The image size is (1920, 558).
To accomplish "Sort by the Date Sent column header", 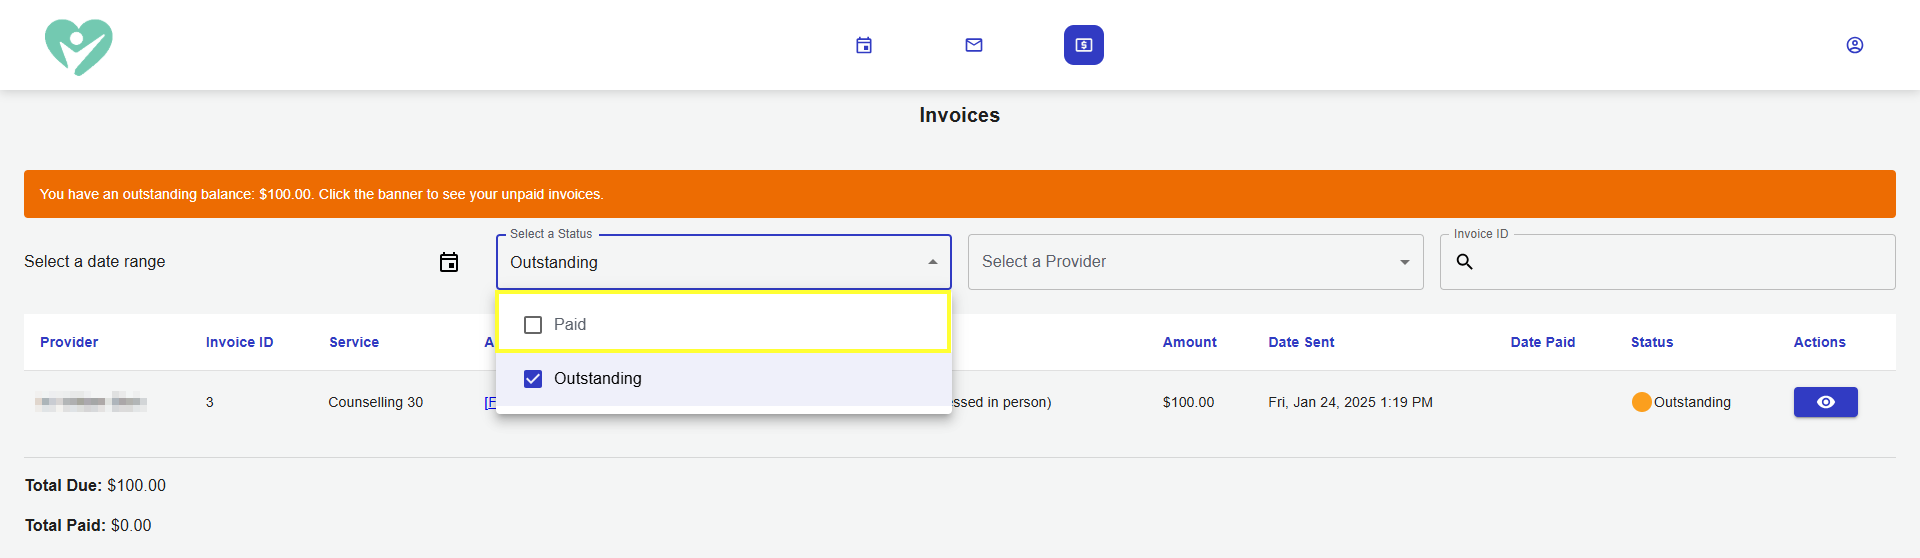I will pyautogui.click(x=1301, y=342).
